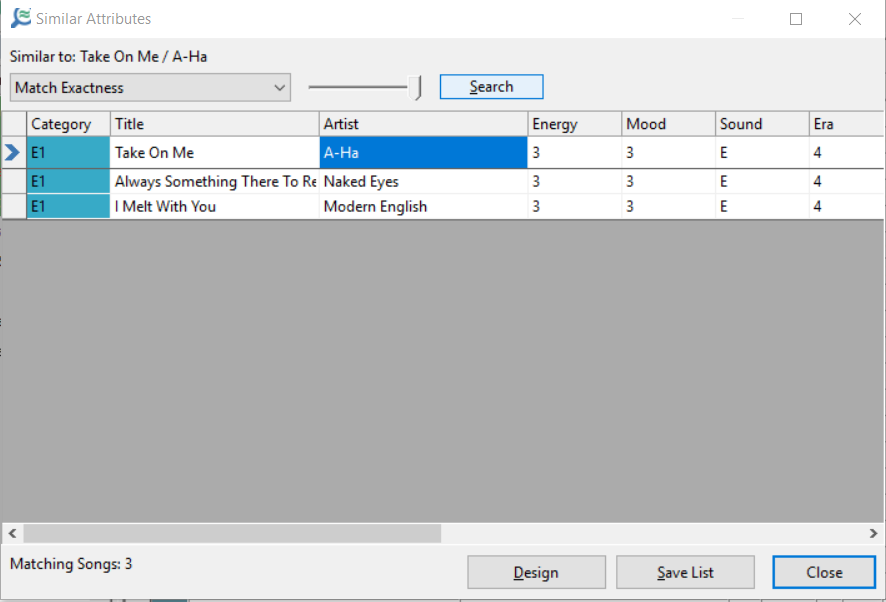Click the E1 category cell for Modern English
This screenshot has height=602, width=886.
pos(68,206)
